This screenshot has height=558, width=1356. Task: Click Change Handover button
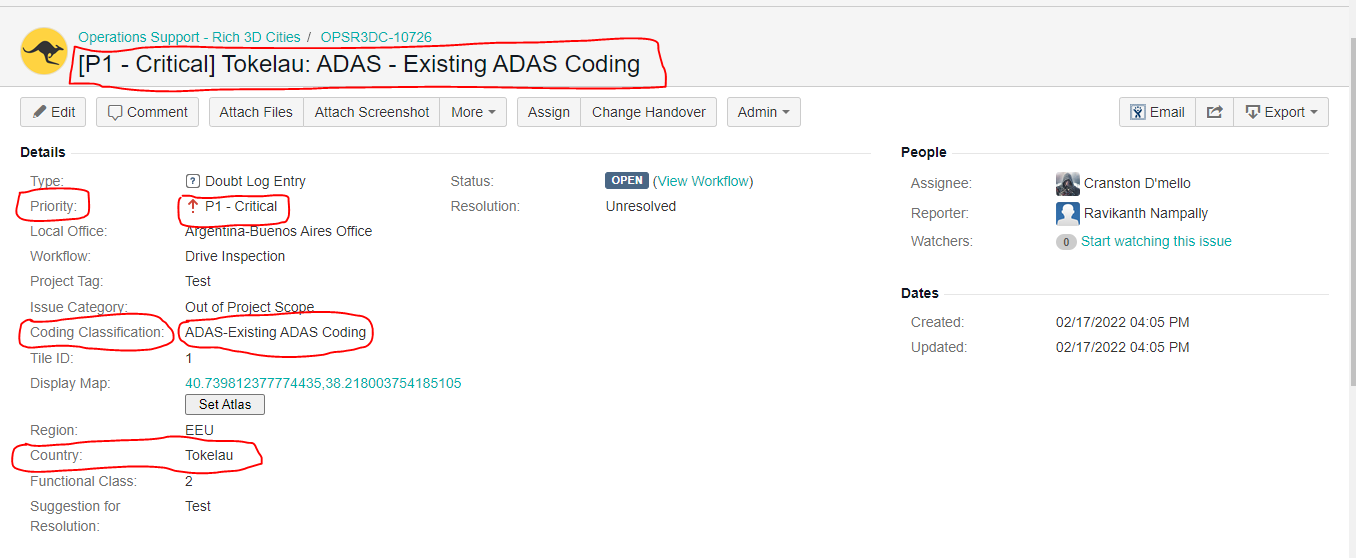click(x=649, y=112)
